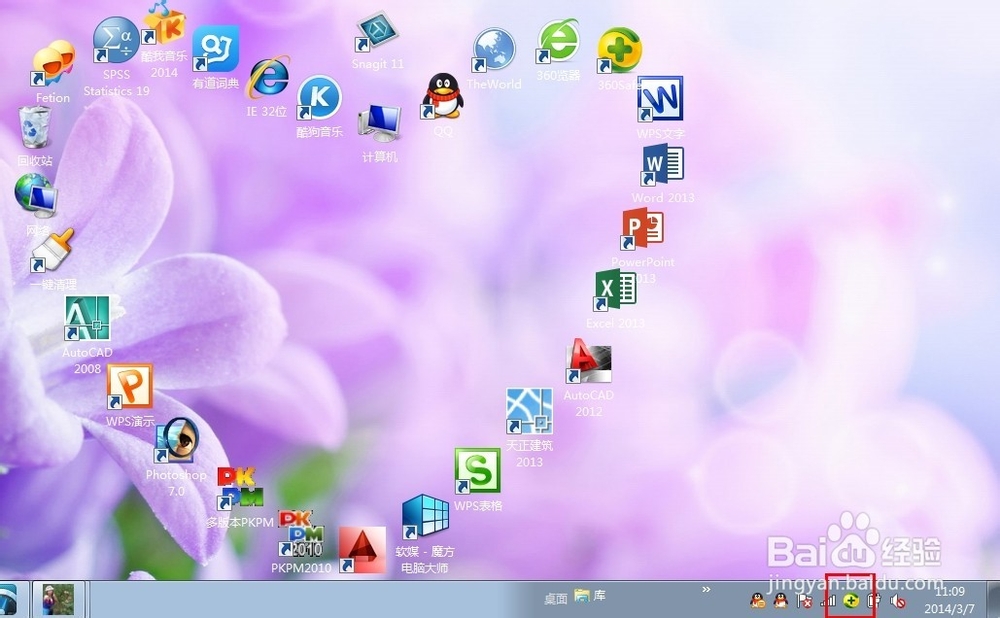Open red AutoCAD icon beside PKPM2010
1000x618 pixels.
(x=362, y=550)
